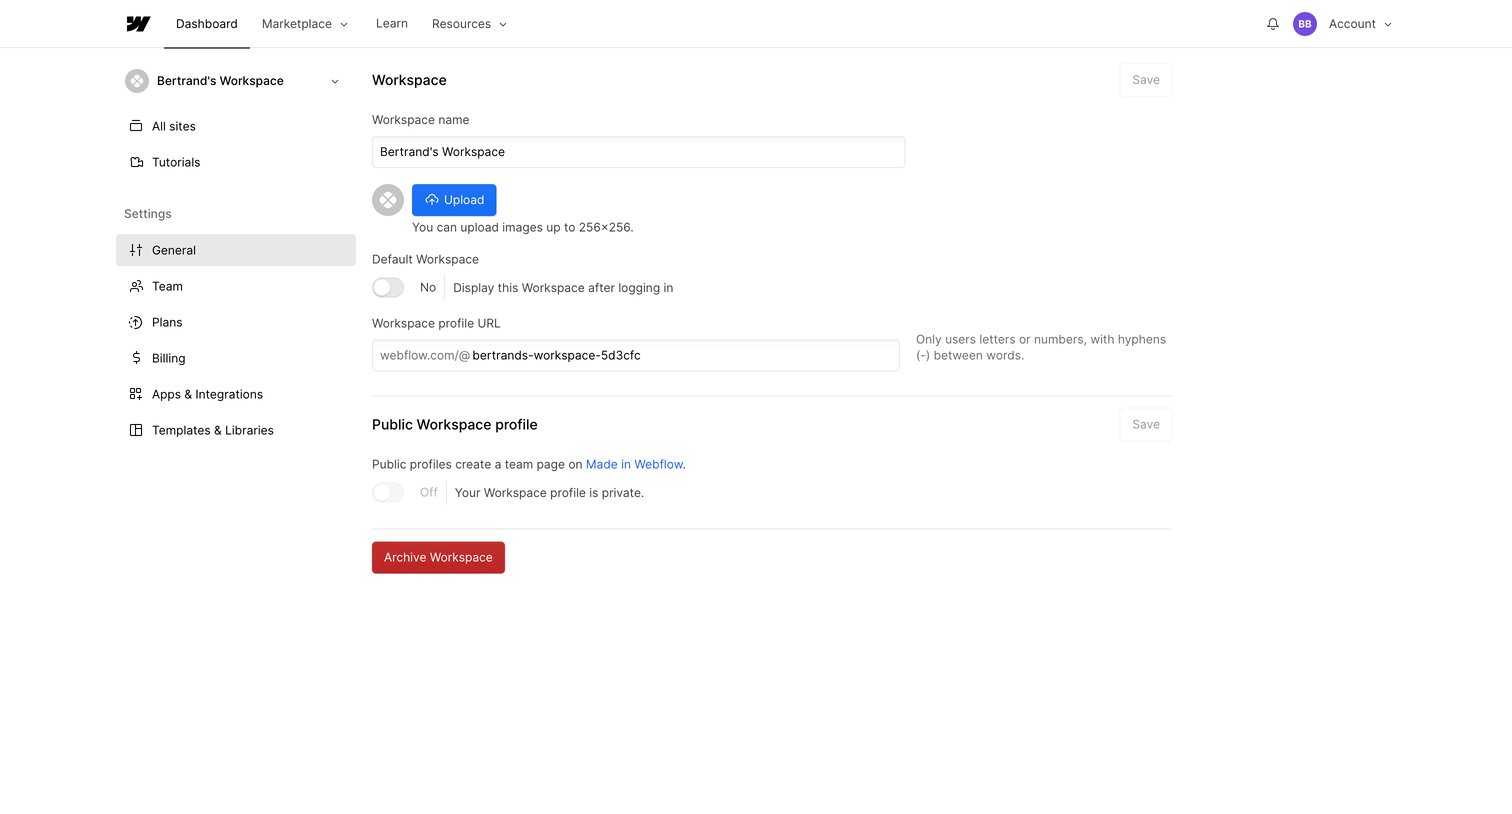Open the Team settings page
This screenshot has height=814, width=1512.
[x=236, y=286]
